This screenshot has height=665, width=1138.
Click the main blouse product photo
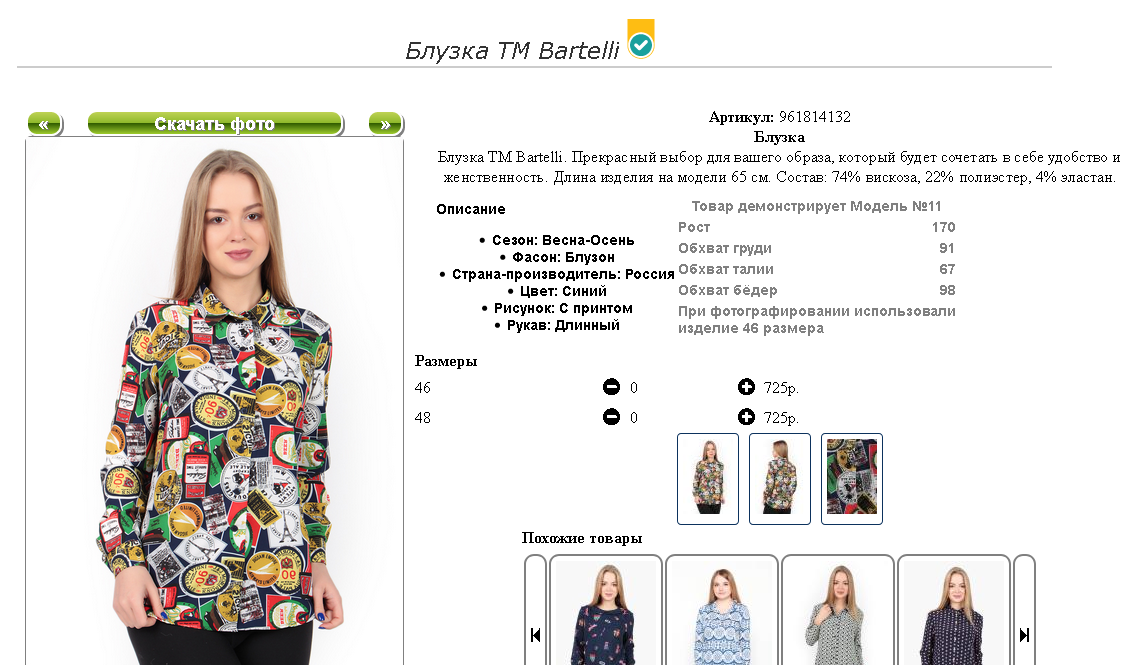215,403
